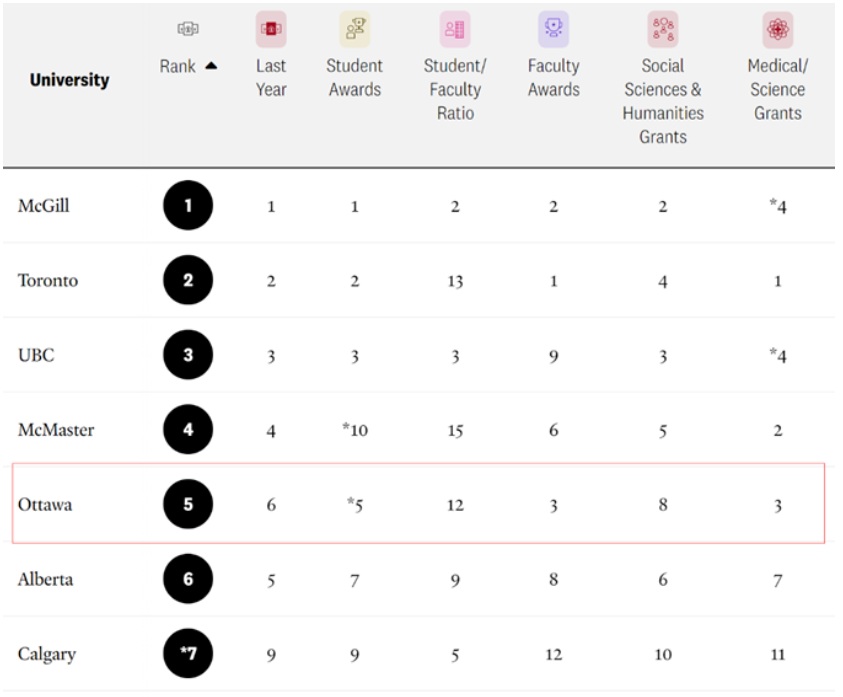Select the highlighted Ottawa row name
The image size is (843, 697).
44,505
